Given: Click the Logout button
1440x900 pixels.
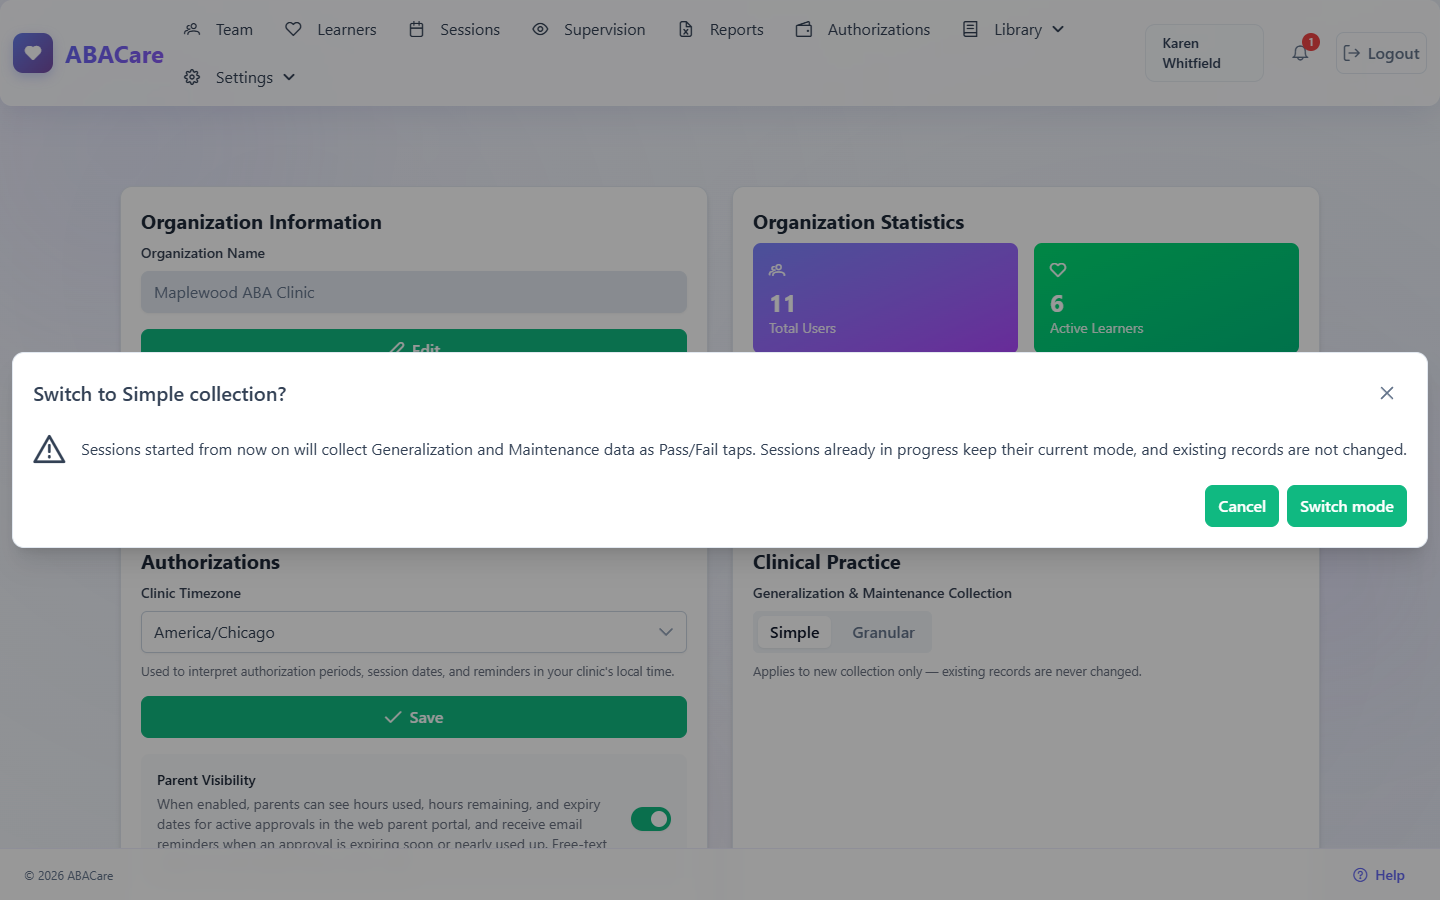Looking at the screenshot, I should (1381, 53).
